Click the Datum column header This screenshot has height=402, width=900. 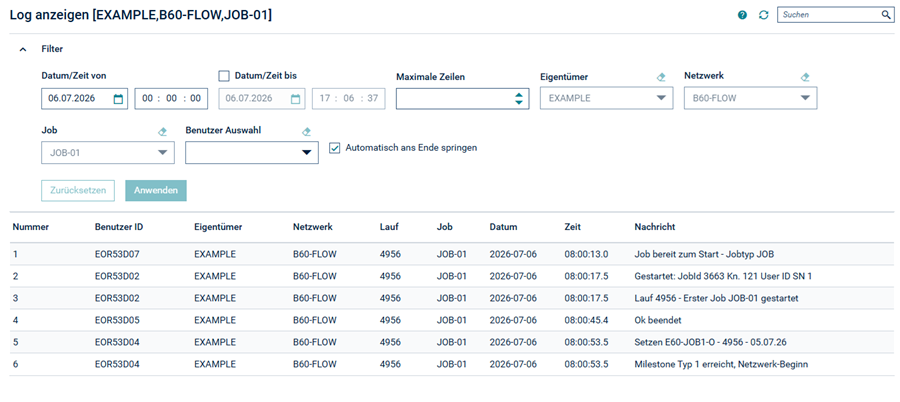(503, 227)
